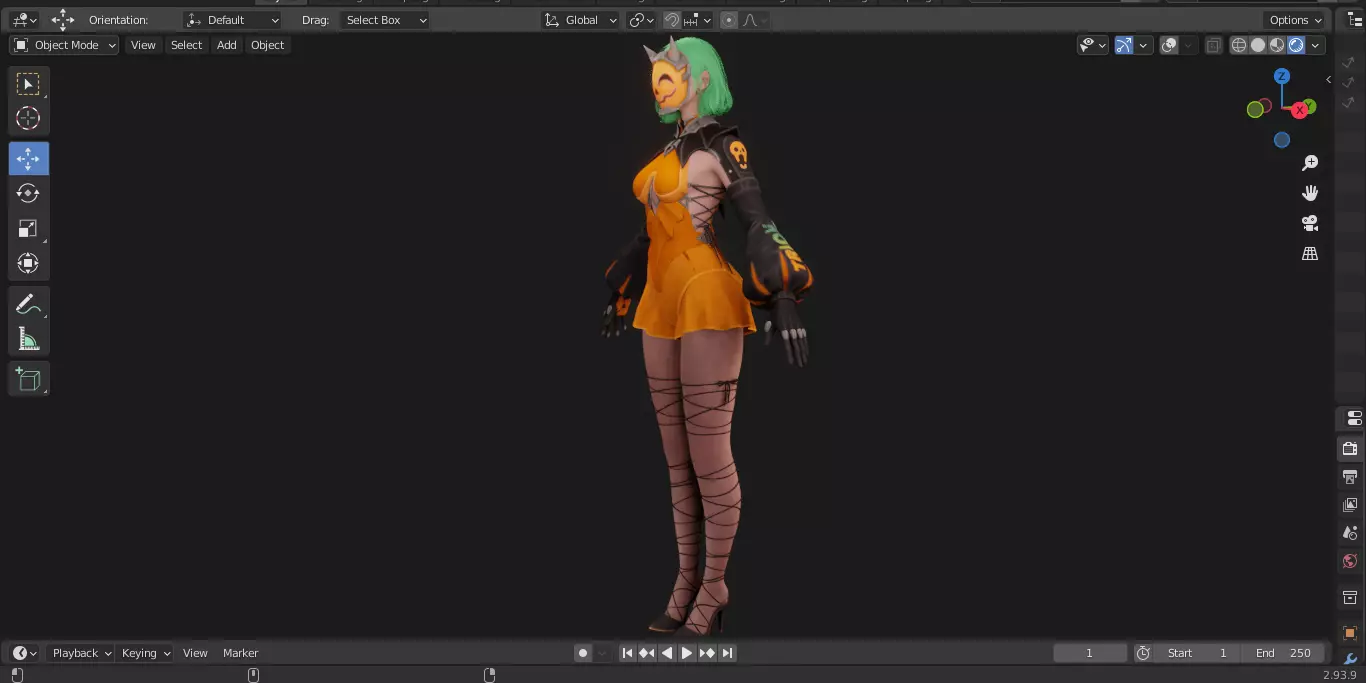This screenshot has height=683, width=1366.
Task: Open the pivot point dropdown
Action: tap(641, 20)
